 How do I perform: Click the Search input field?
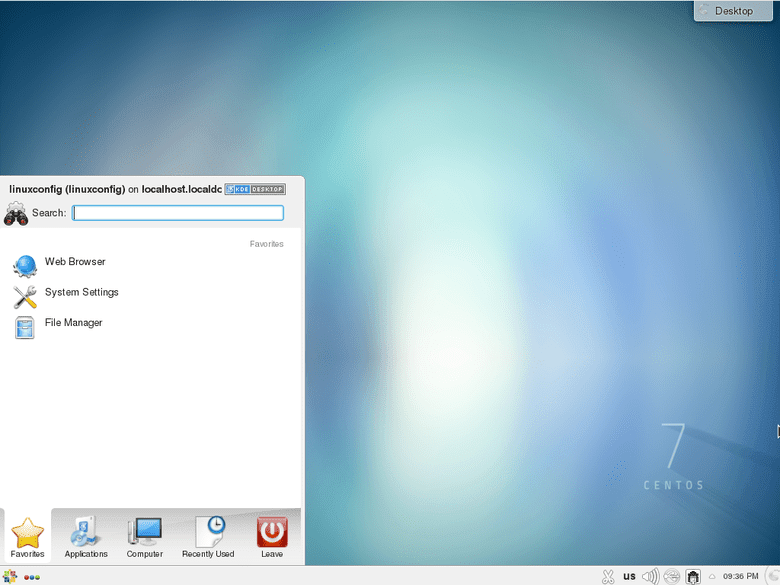(178, 213)
